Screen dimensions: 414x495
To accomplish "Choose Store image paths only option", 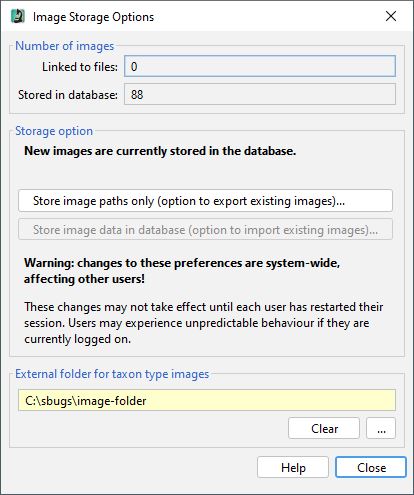I will coord(205,201).
